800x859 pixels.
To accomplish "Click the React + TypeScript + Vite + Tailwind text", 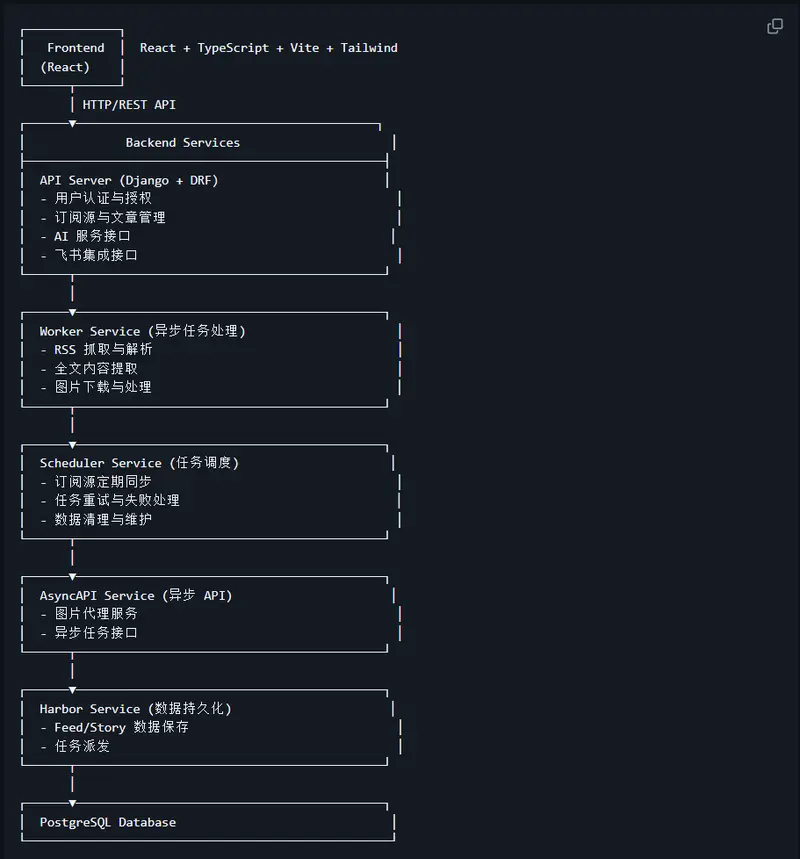I will point(268,48).
